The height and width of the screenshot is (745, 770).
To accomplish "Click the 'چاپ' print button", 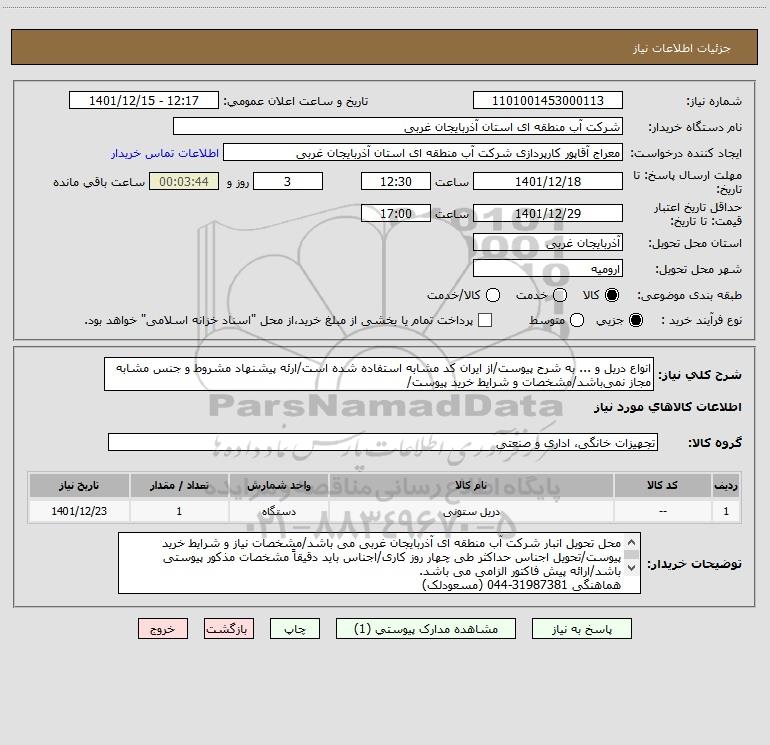I will (295, 629).
